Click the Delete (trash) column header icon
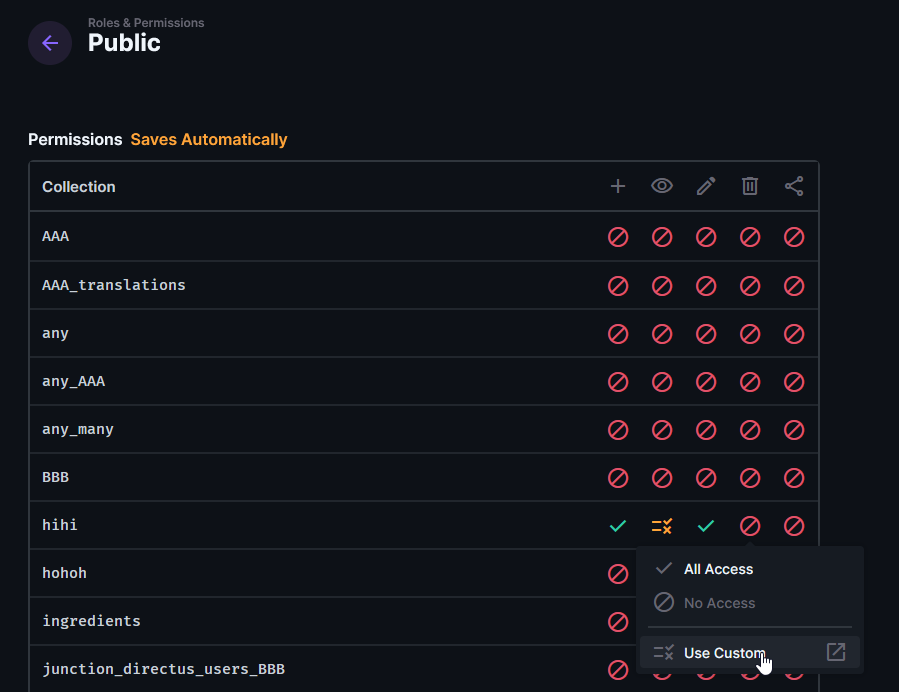Viewport: 899px width, 692px height. (750, 186)
